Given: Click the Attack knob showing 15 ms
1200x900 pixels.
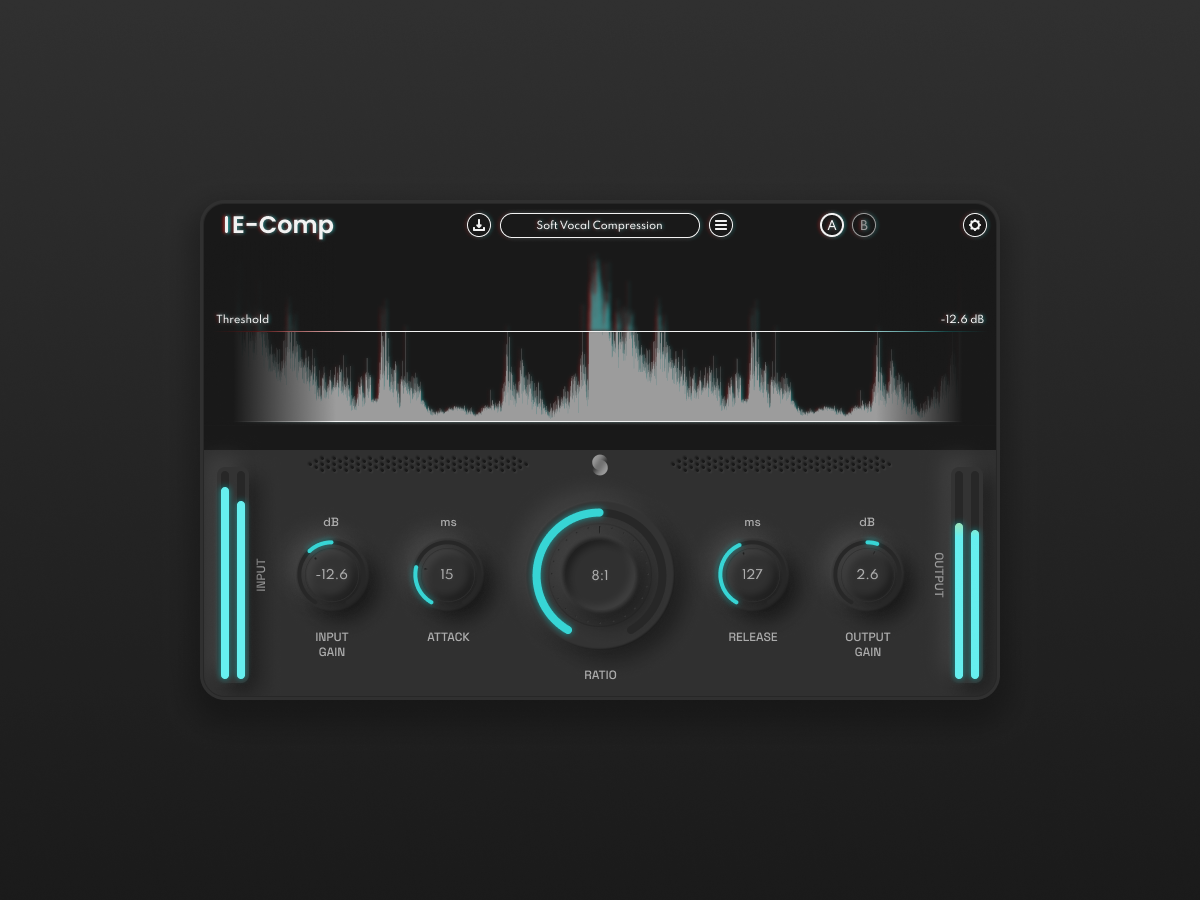Looking at the screenshot, I should coord(447,574).
